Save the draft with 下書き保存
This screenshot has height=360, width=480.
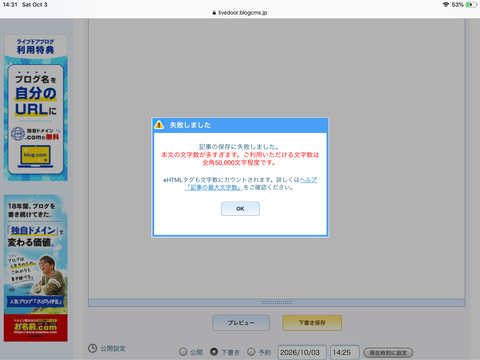(312, 323)
